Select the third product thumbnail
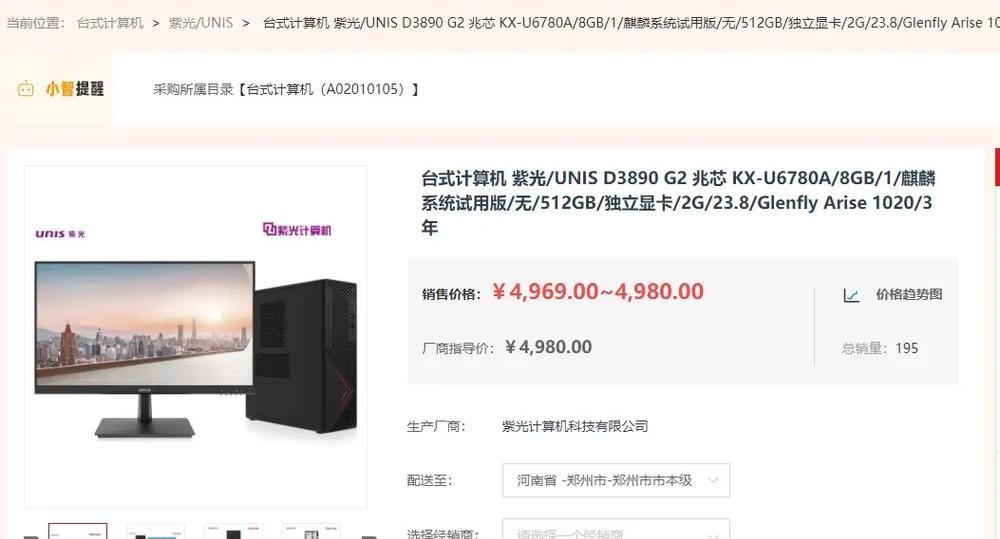This screenshot has height=539, width=1000. tap(233, 531)
